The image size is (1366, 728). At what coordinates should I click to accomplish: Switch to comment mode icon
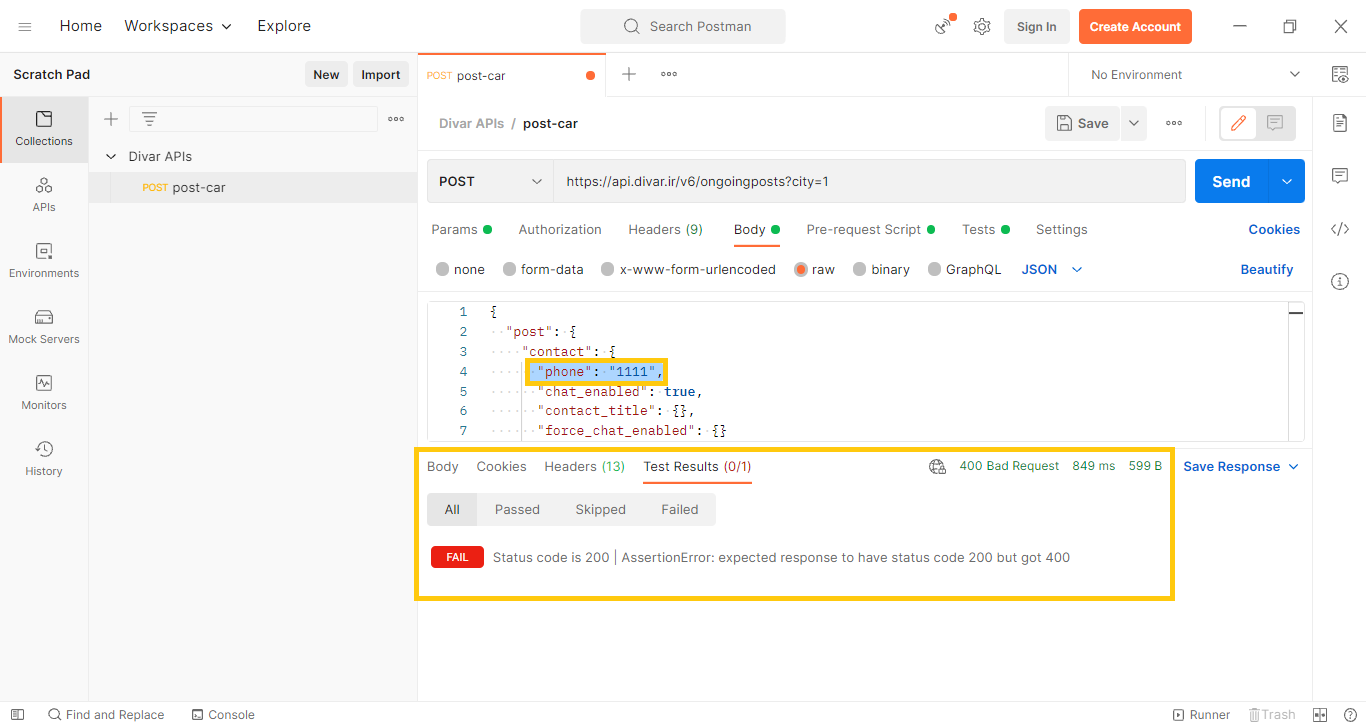point(1275,123)
